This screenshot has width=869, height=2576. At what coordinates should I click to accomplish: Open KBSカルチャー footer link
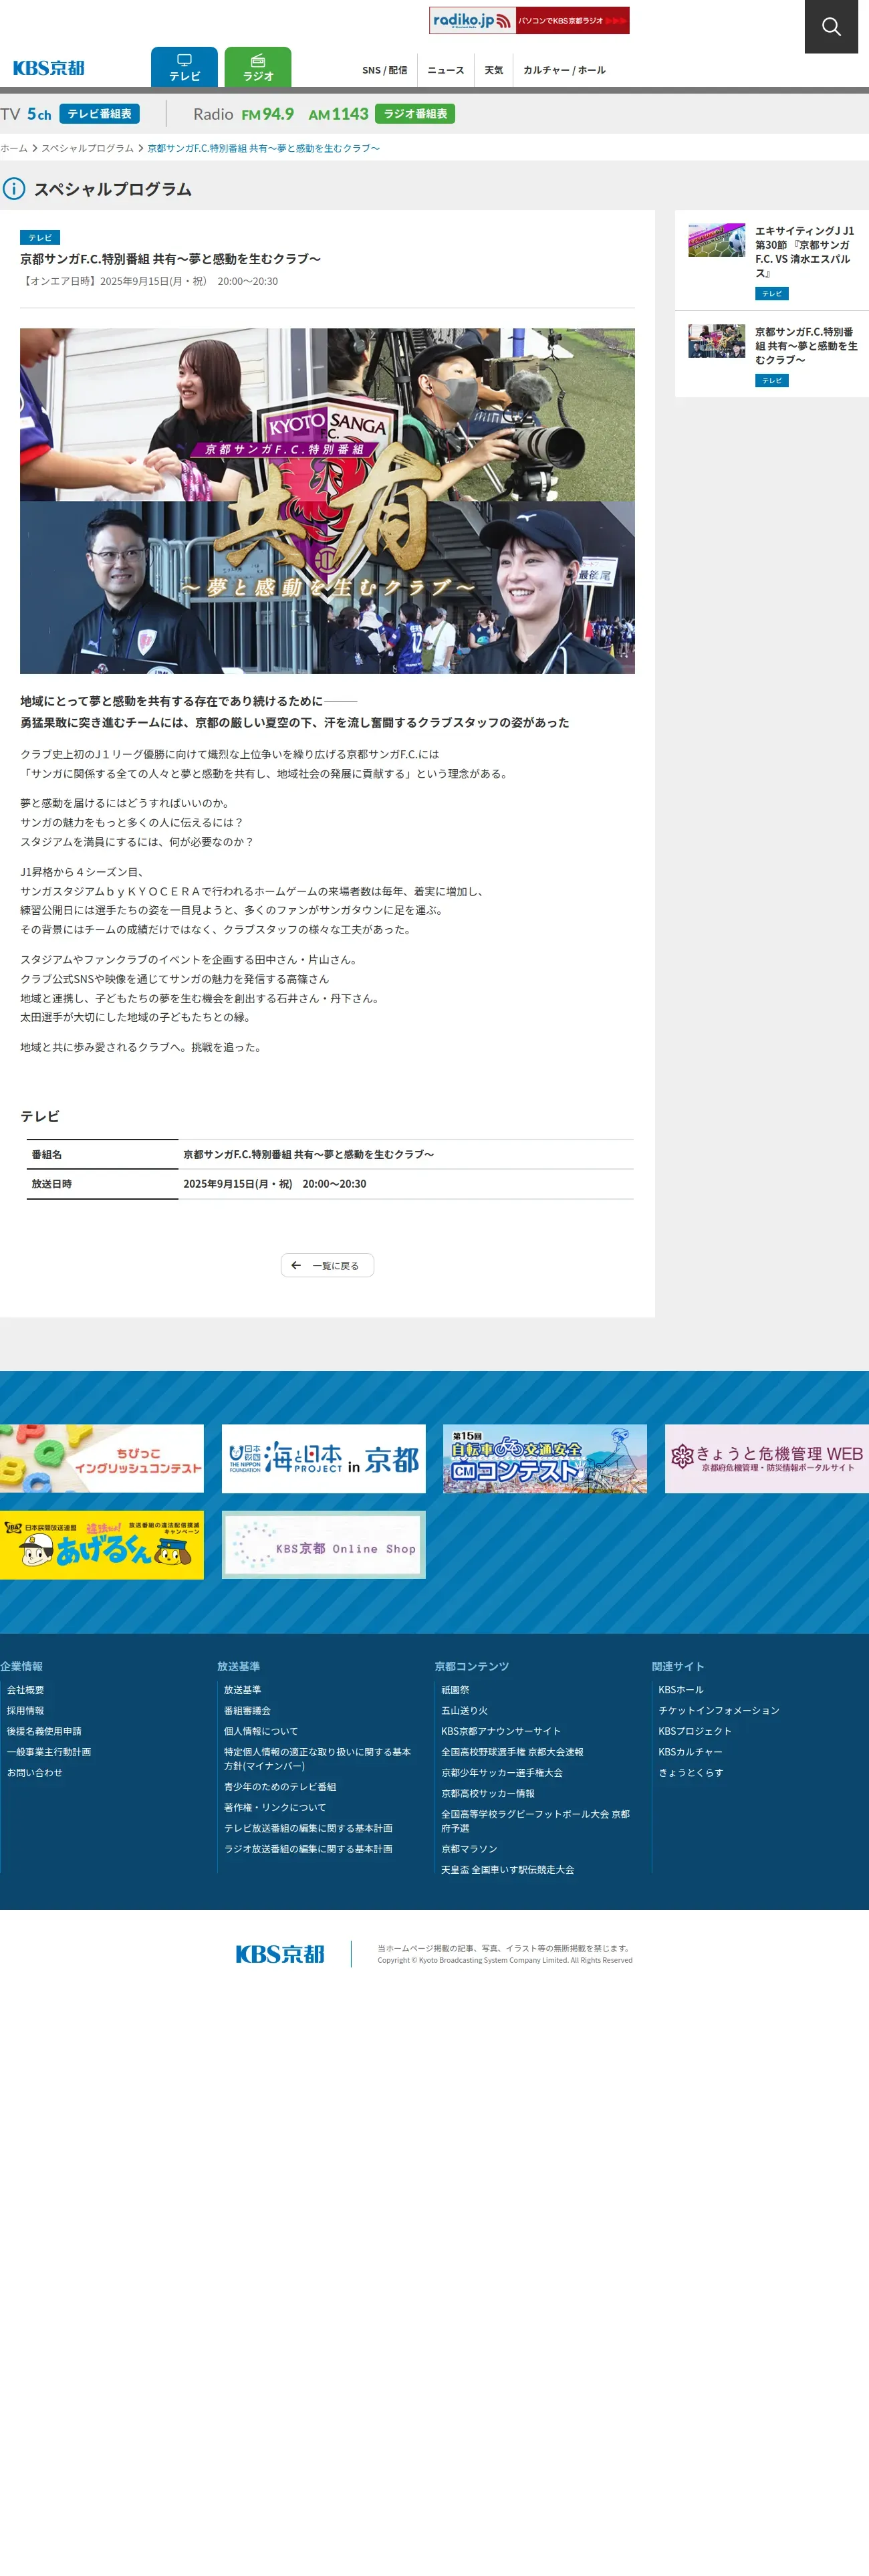click(690, 1752)
